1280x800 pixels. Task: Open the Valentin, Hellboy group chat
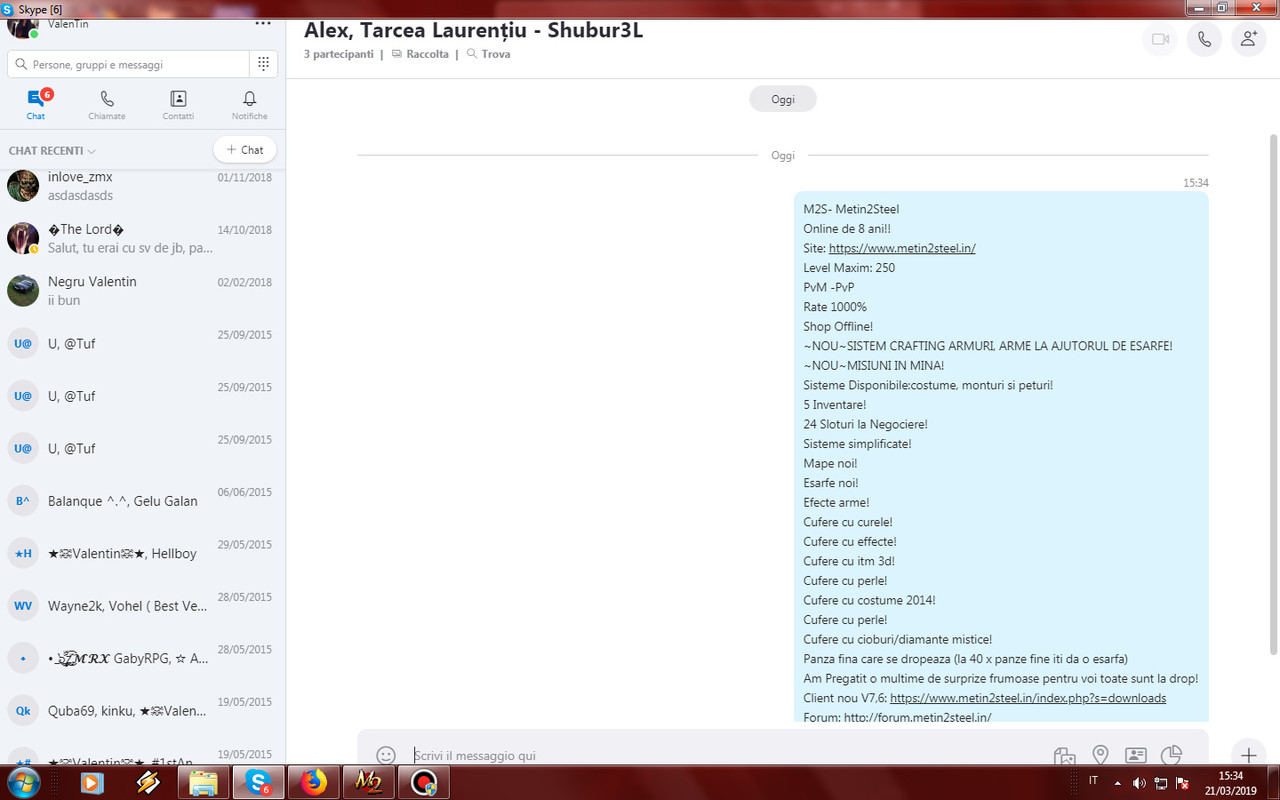coord(142,553)
